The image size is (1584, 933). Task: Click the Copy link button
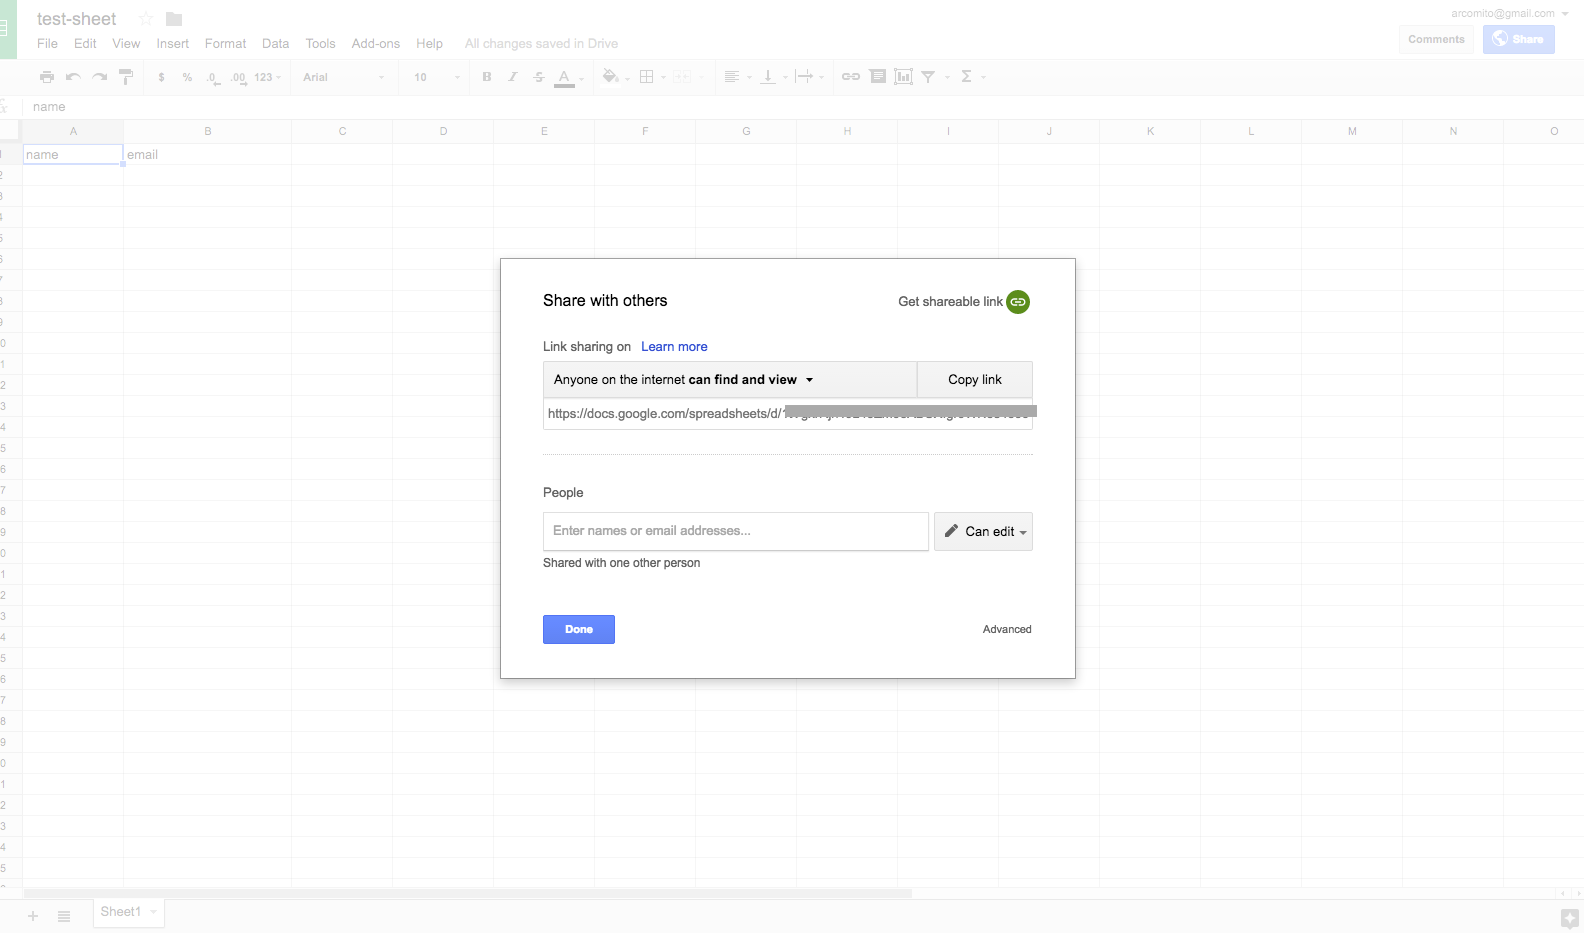point(975,380)
